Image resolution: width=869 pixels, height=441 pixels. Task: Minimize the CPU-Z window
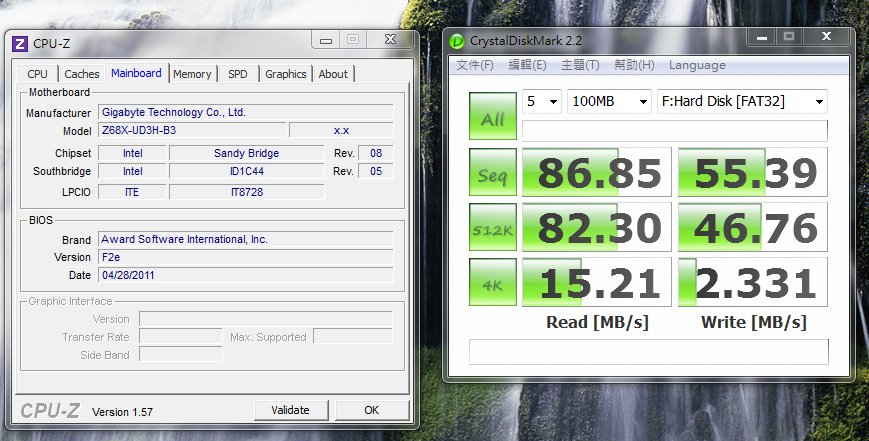326,39
